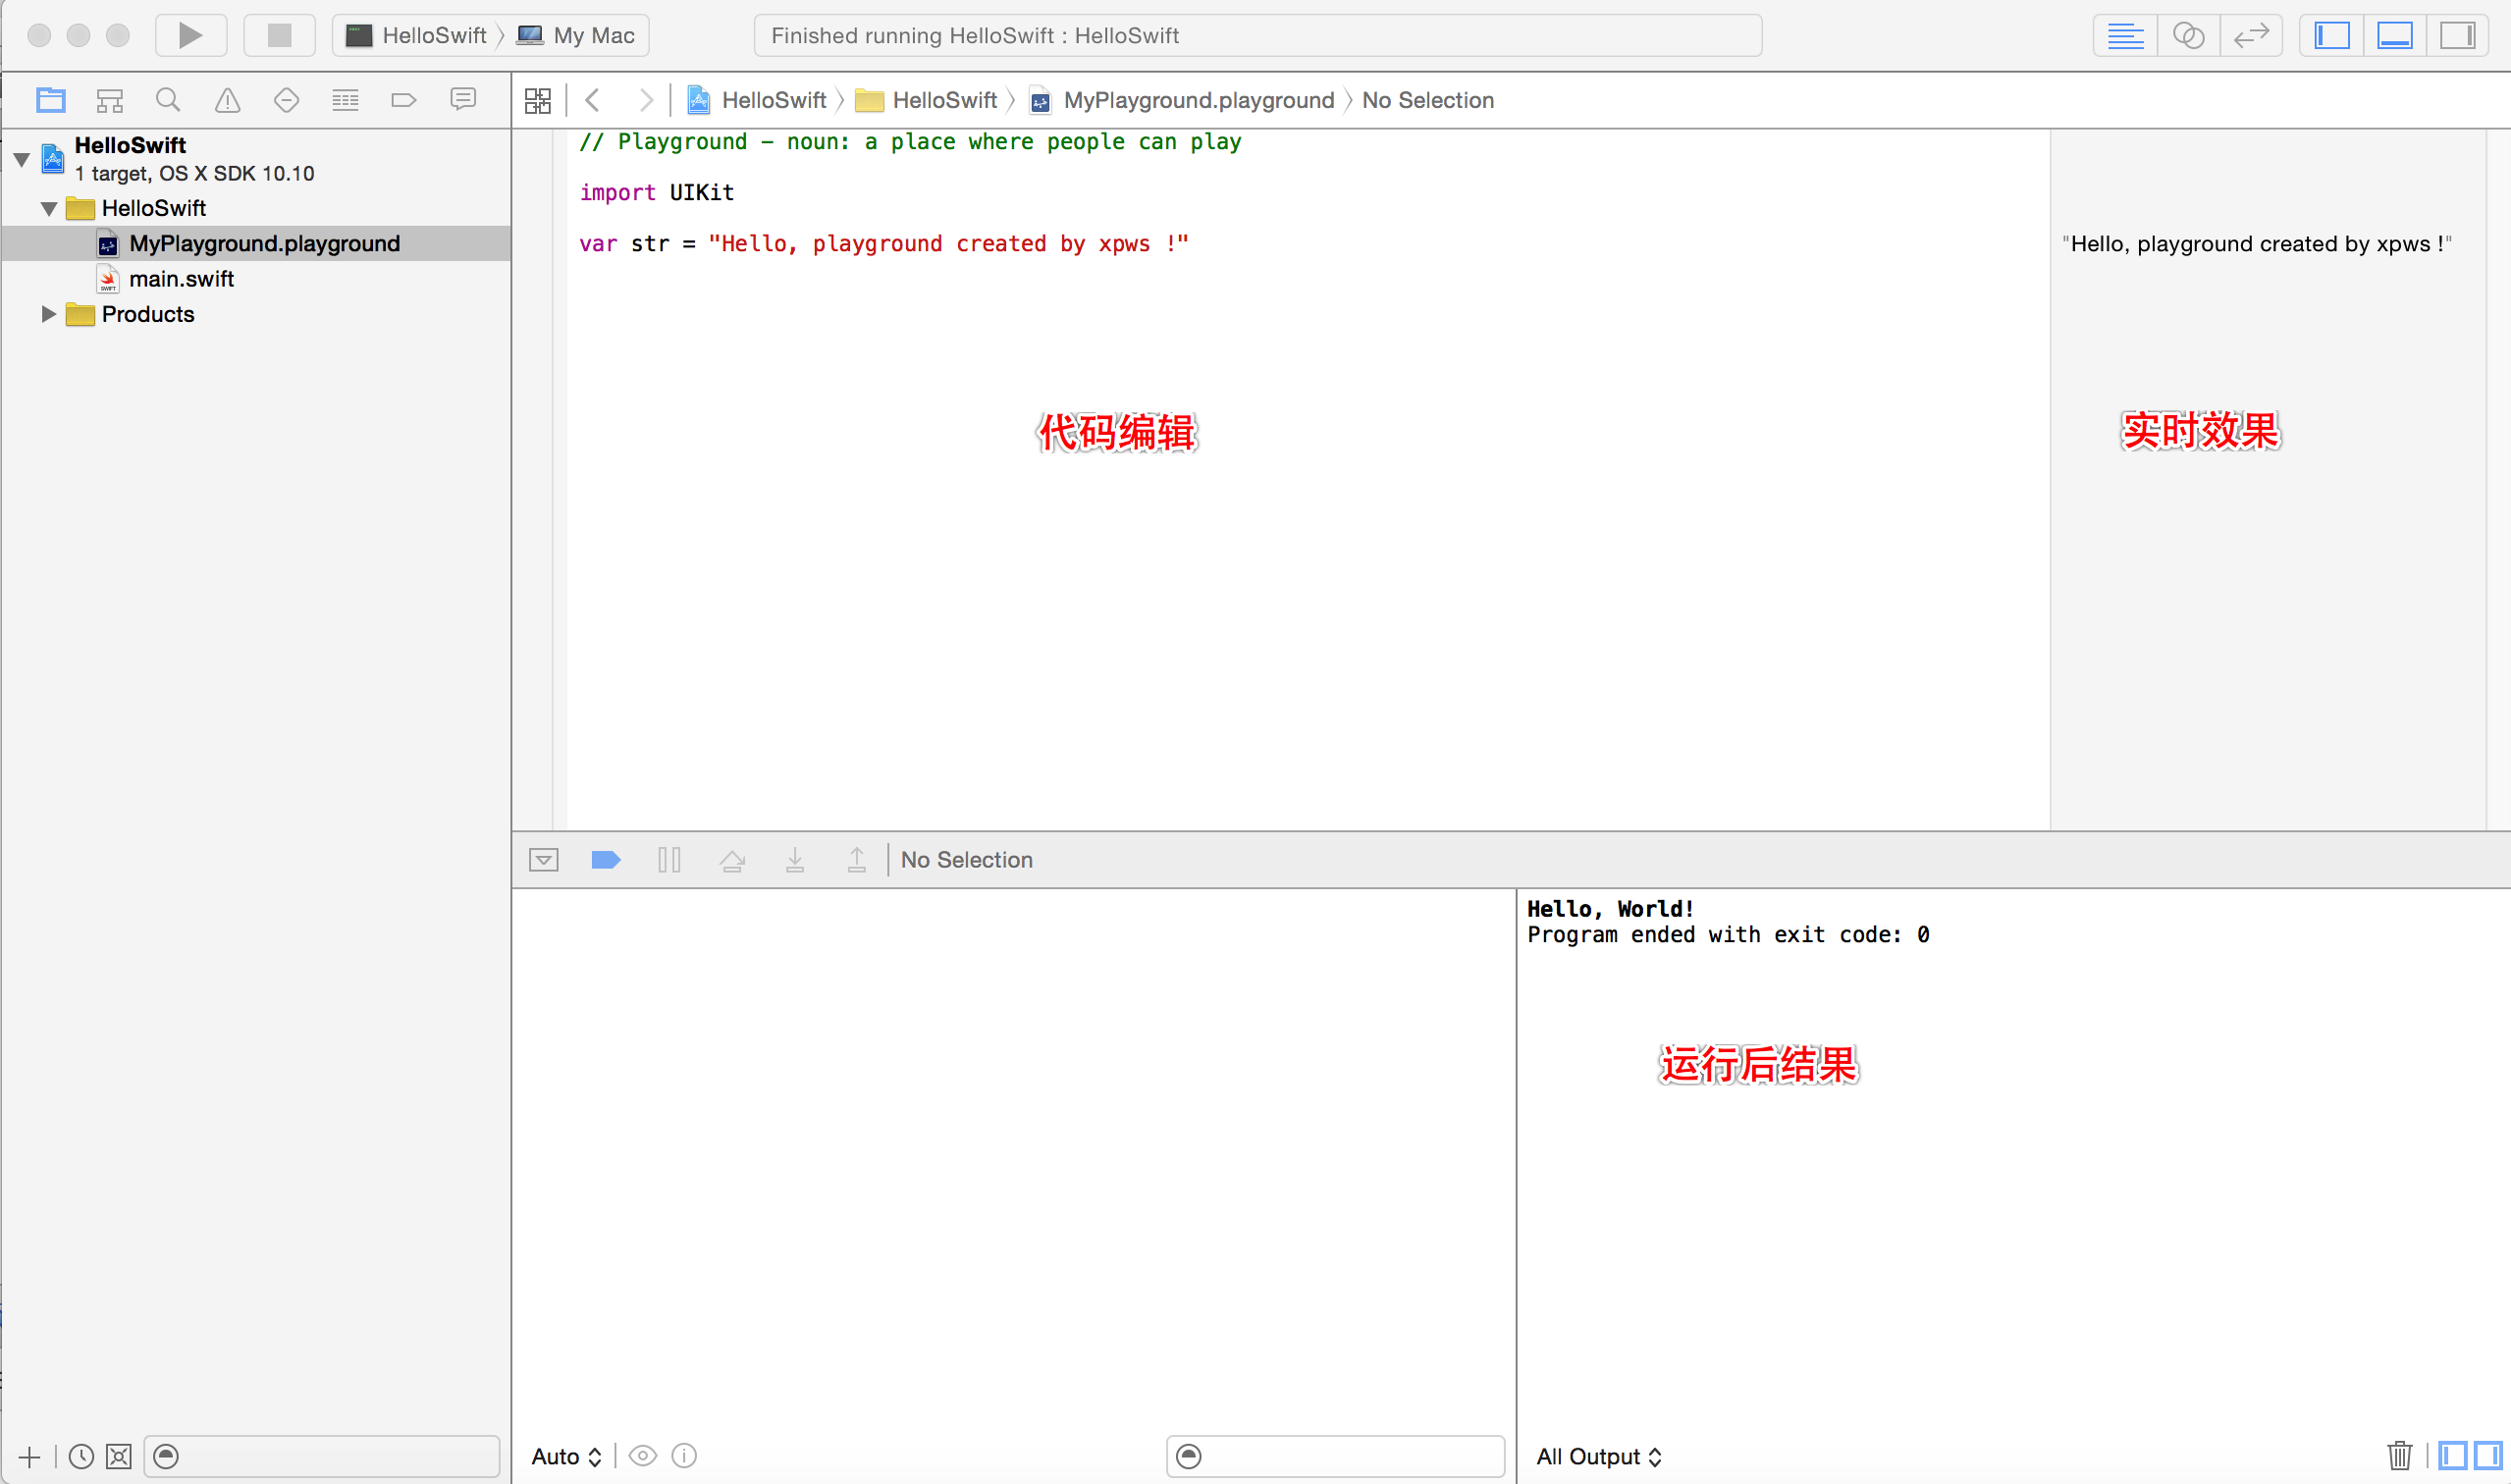Show the Assistant editor
This screenshot has width=2511, height=1484.
click(2188, 36)
